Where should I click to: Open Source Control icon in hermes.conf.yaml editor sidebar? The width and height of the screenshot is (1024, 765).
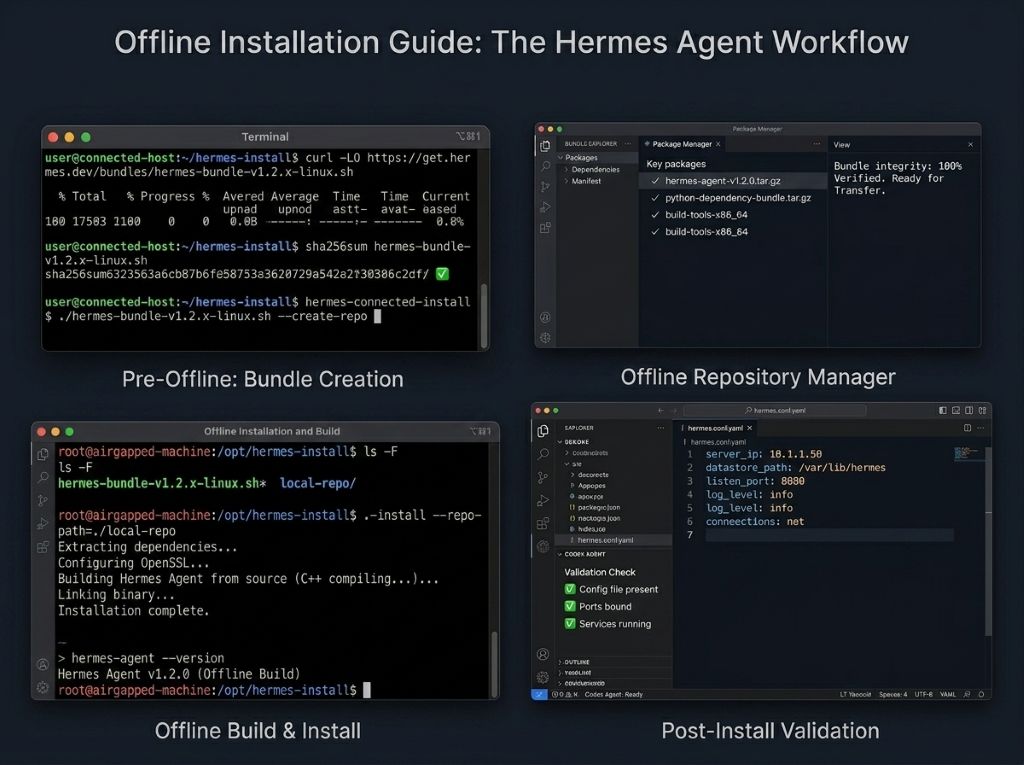(543, 478)
